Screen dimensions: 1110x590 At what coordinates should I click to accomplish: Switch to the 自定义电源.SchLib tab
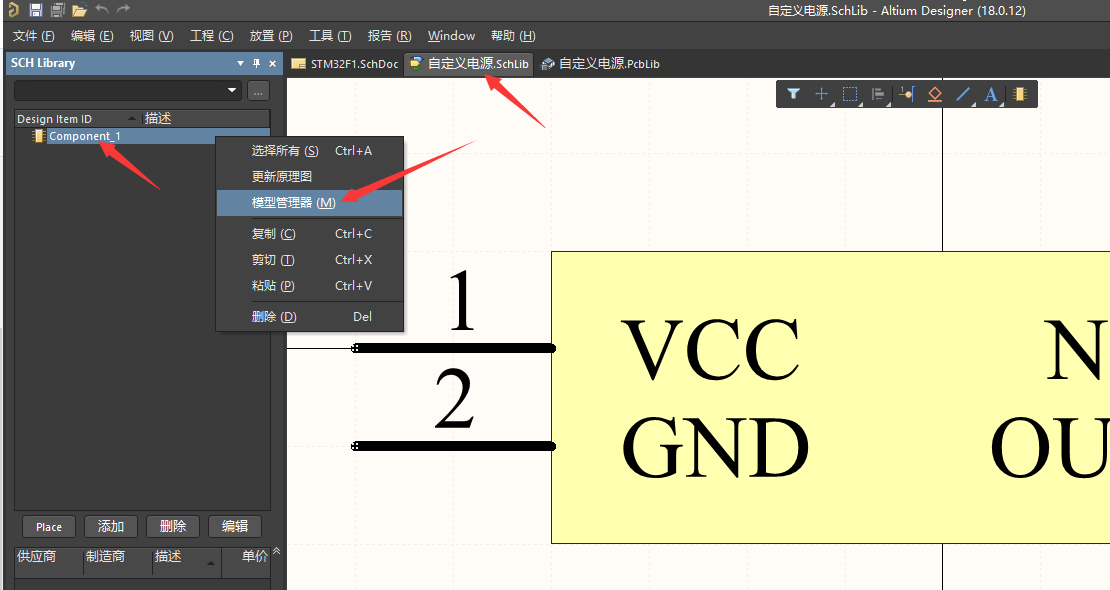[469, 64]
